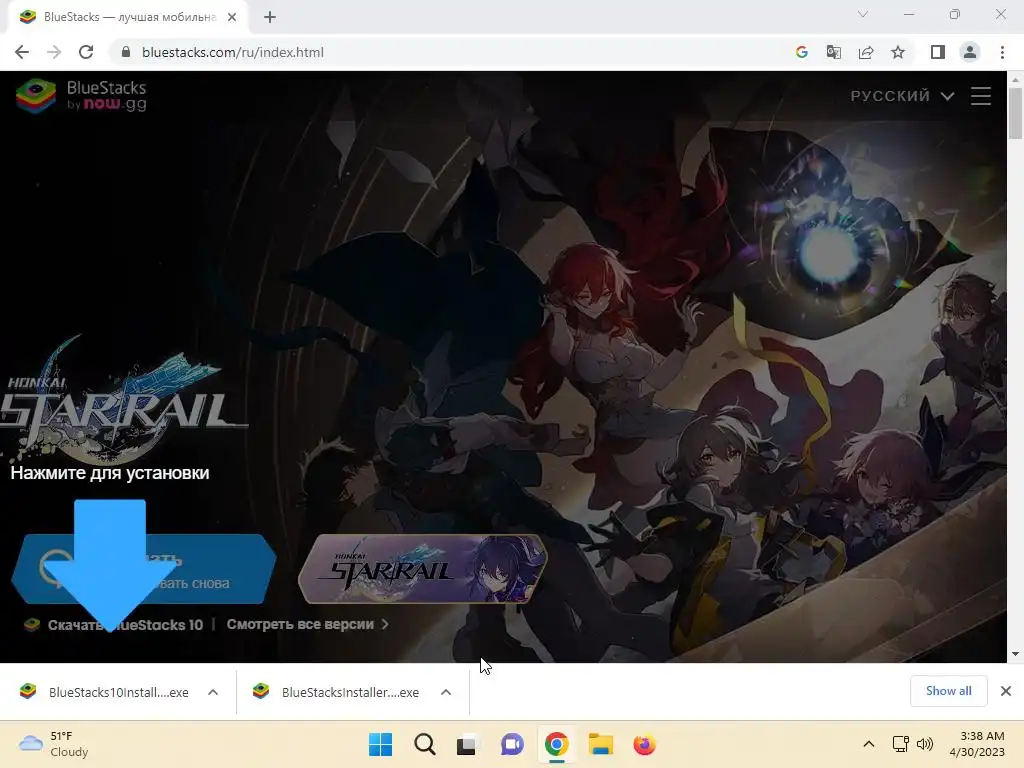Click the scrollbar up arrow
The height and width of the screenshot is (768, 1024).
point(1015,80)
